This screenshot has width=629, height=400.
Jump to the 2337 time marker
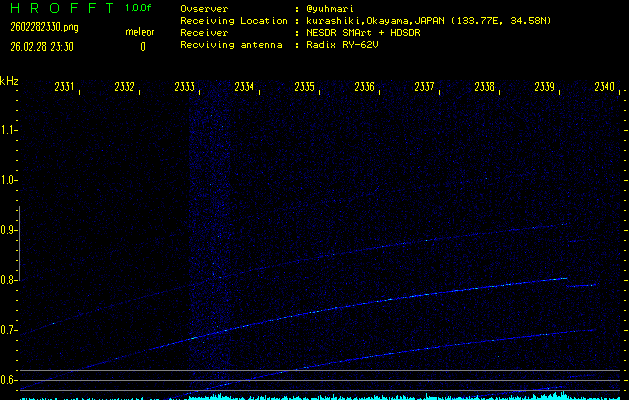tap(424, 87)
